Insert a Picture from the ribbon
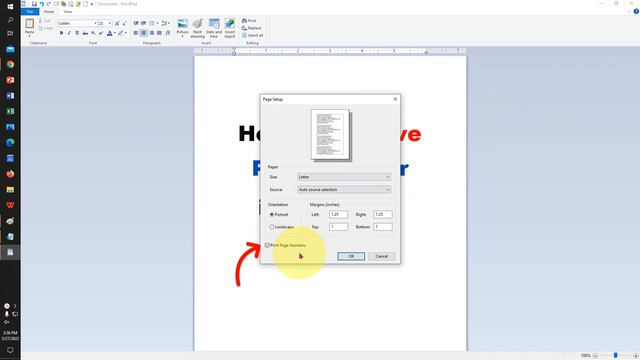This screenshot has width=640, height=360. [x=182, y=27]
